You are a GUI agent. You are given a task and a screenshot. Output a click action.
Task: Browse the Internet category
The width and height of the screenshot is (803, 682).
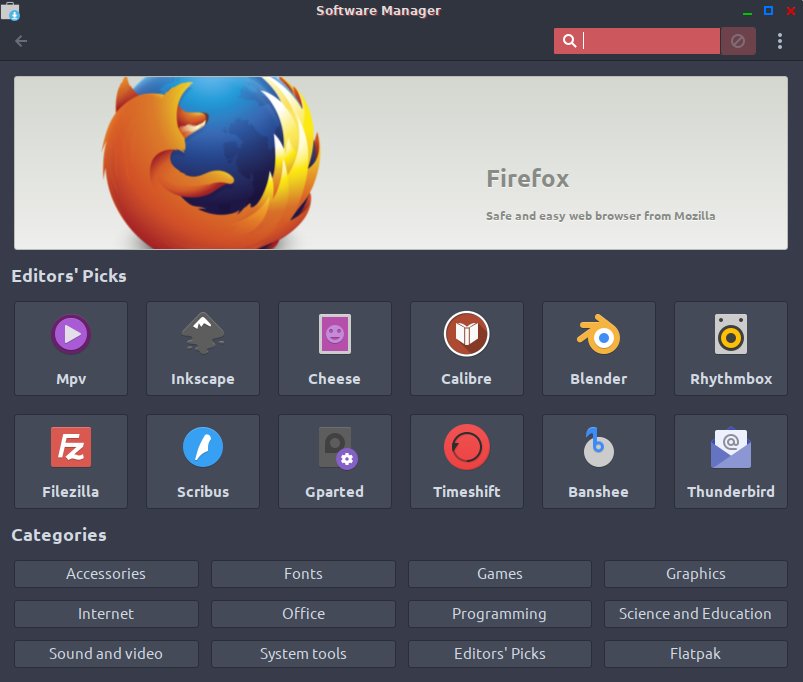106,614
